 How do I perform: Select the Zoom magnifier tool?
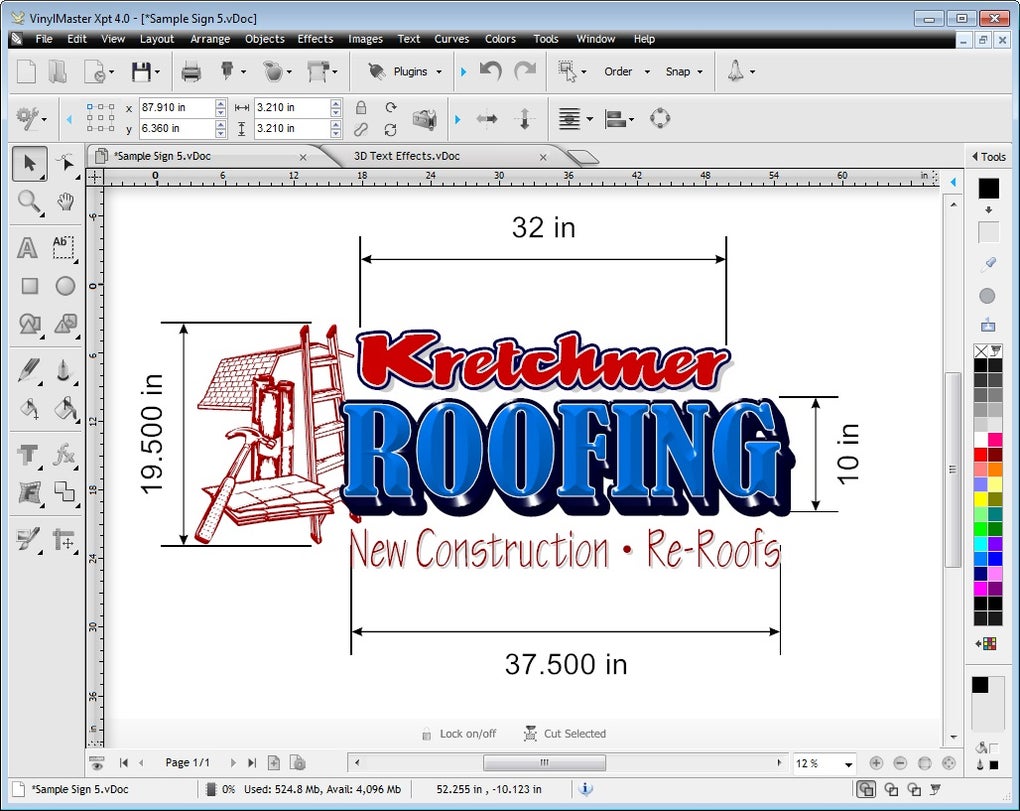(29, 202)
